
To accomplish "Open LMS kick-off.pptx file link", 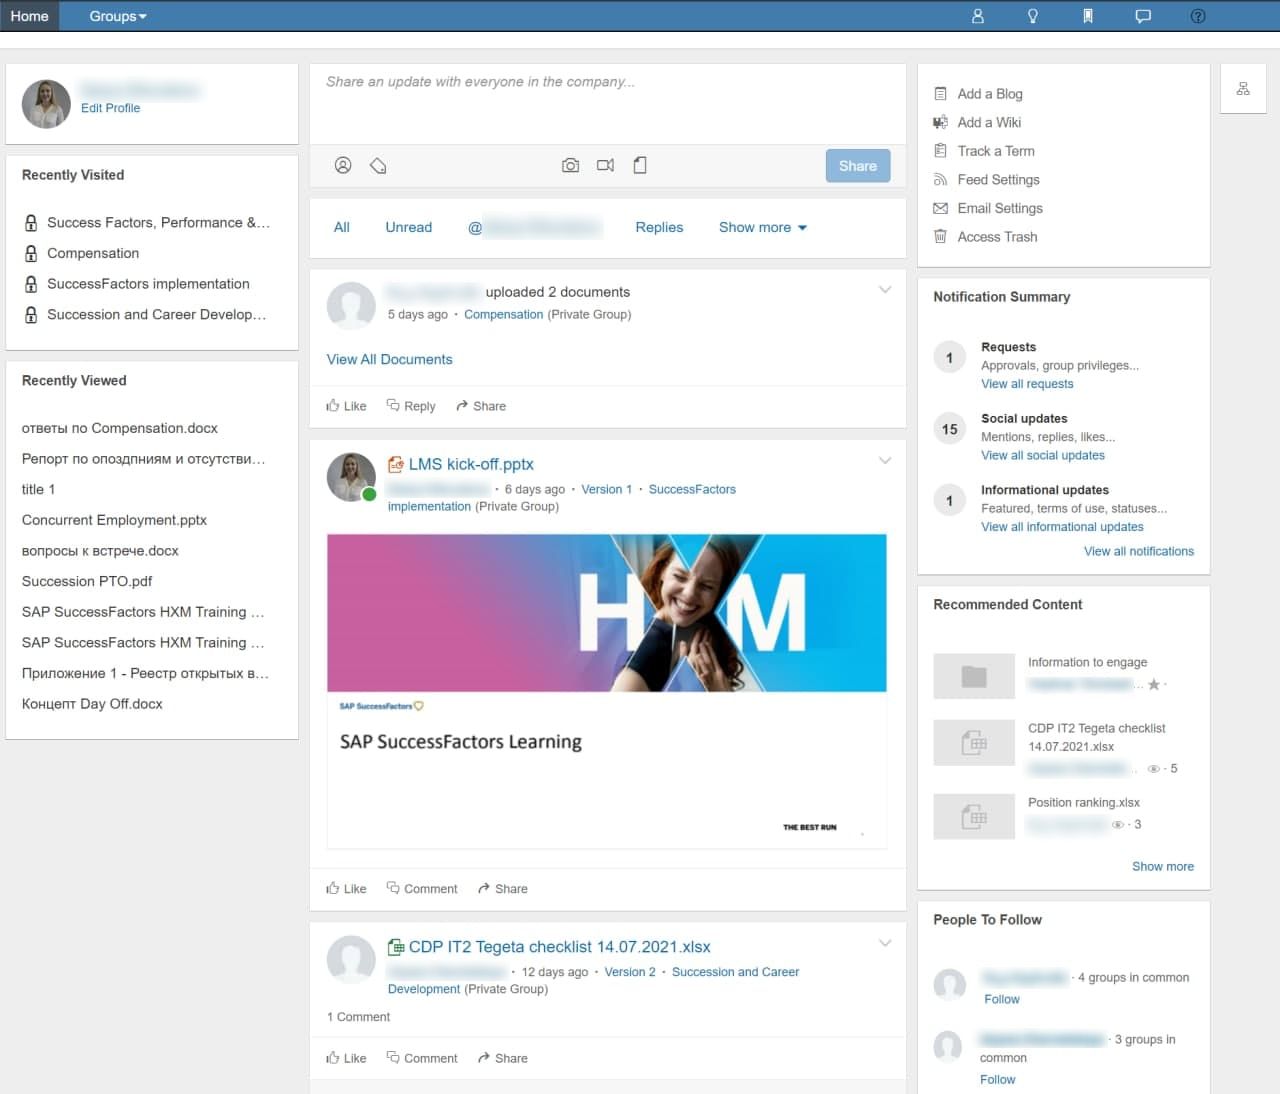I will point(471,464).
